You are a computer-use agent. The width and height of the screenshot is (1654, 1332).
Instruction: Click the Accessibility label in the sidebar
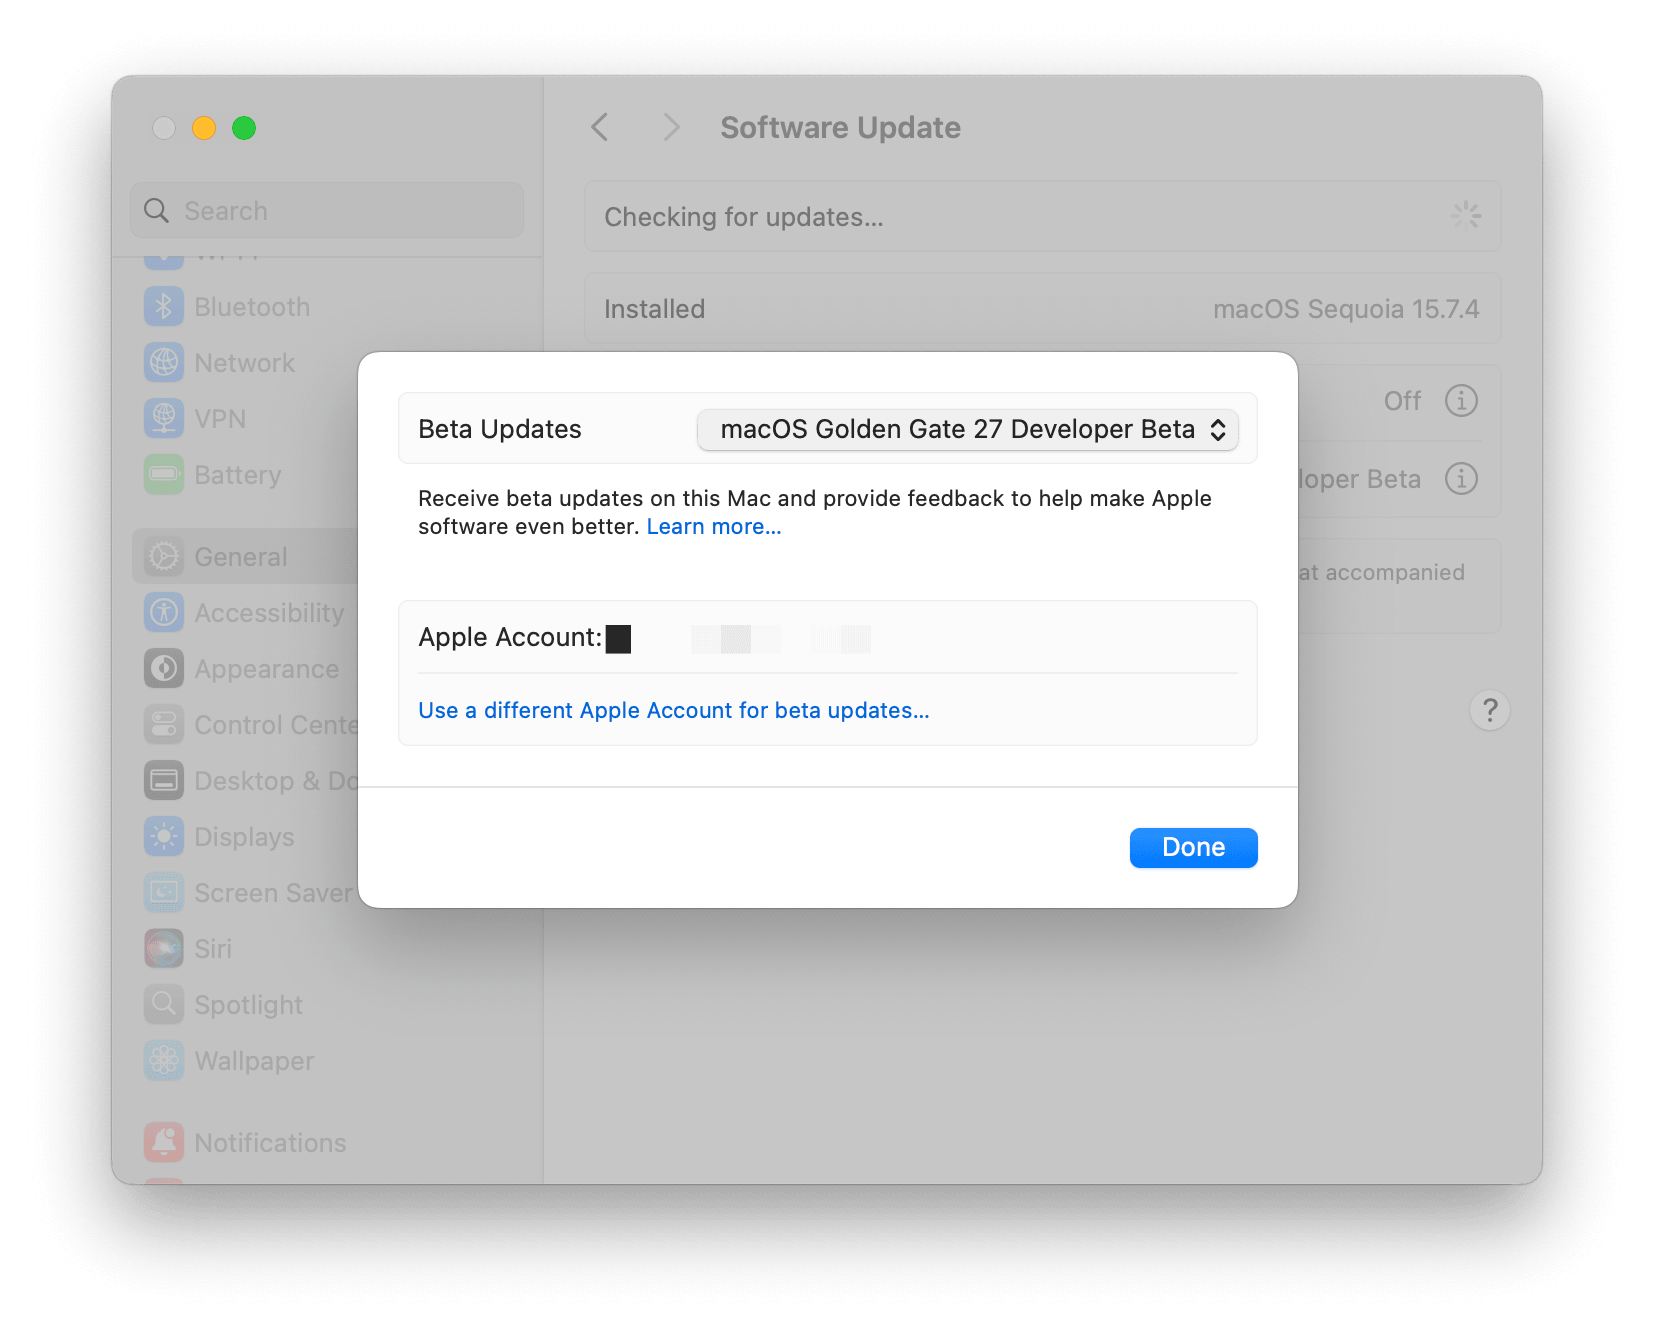[269, 613]
